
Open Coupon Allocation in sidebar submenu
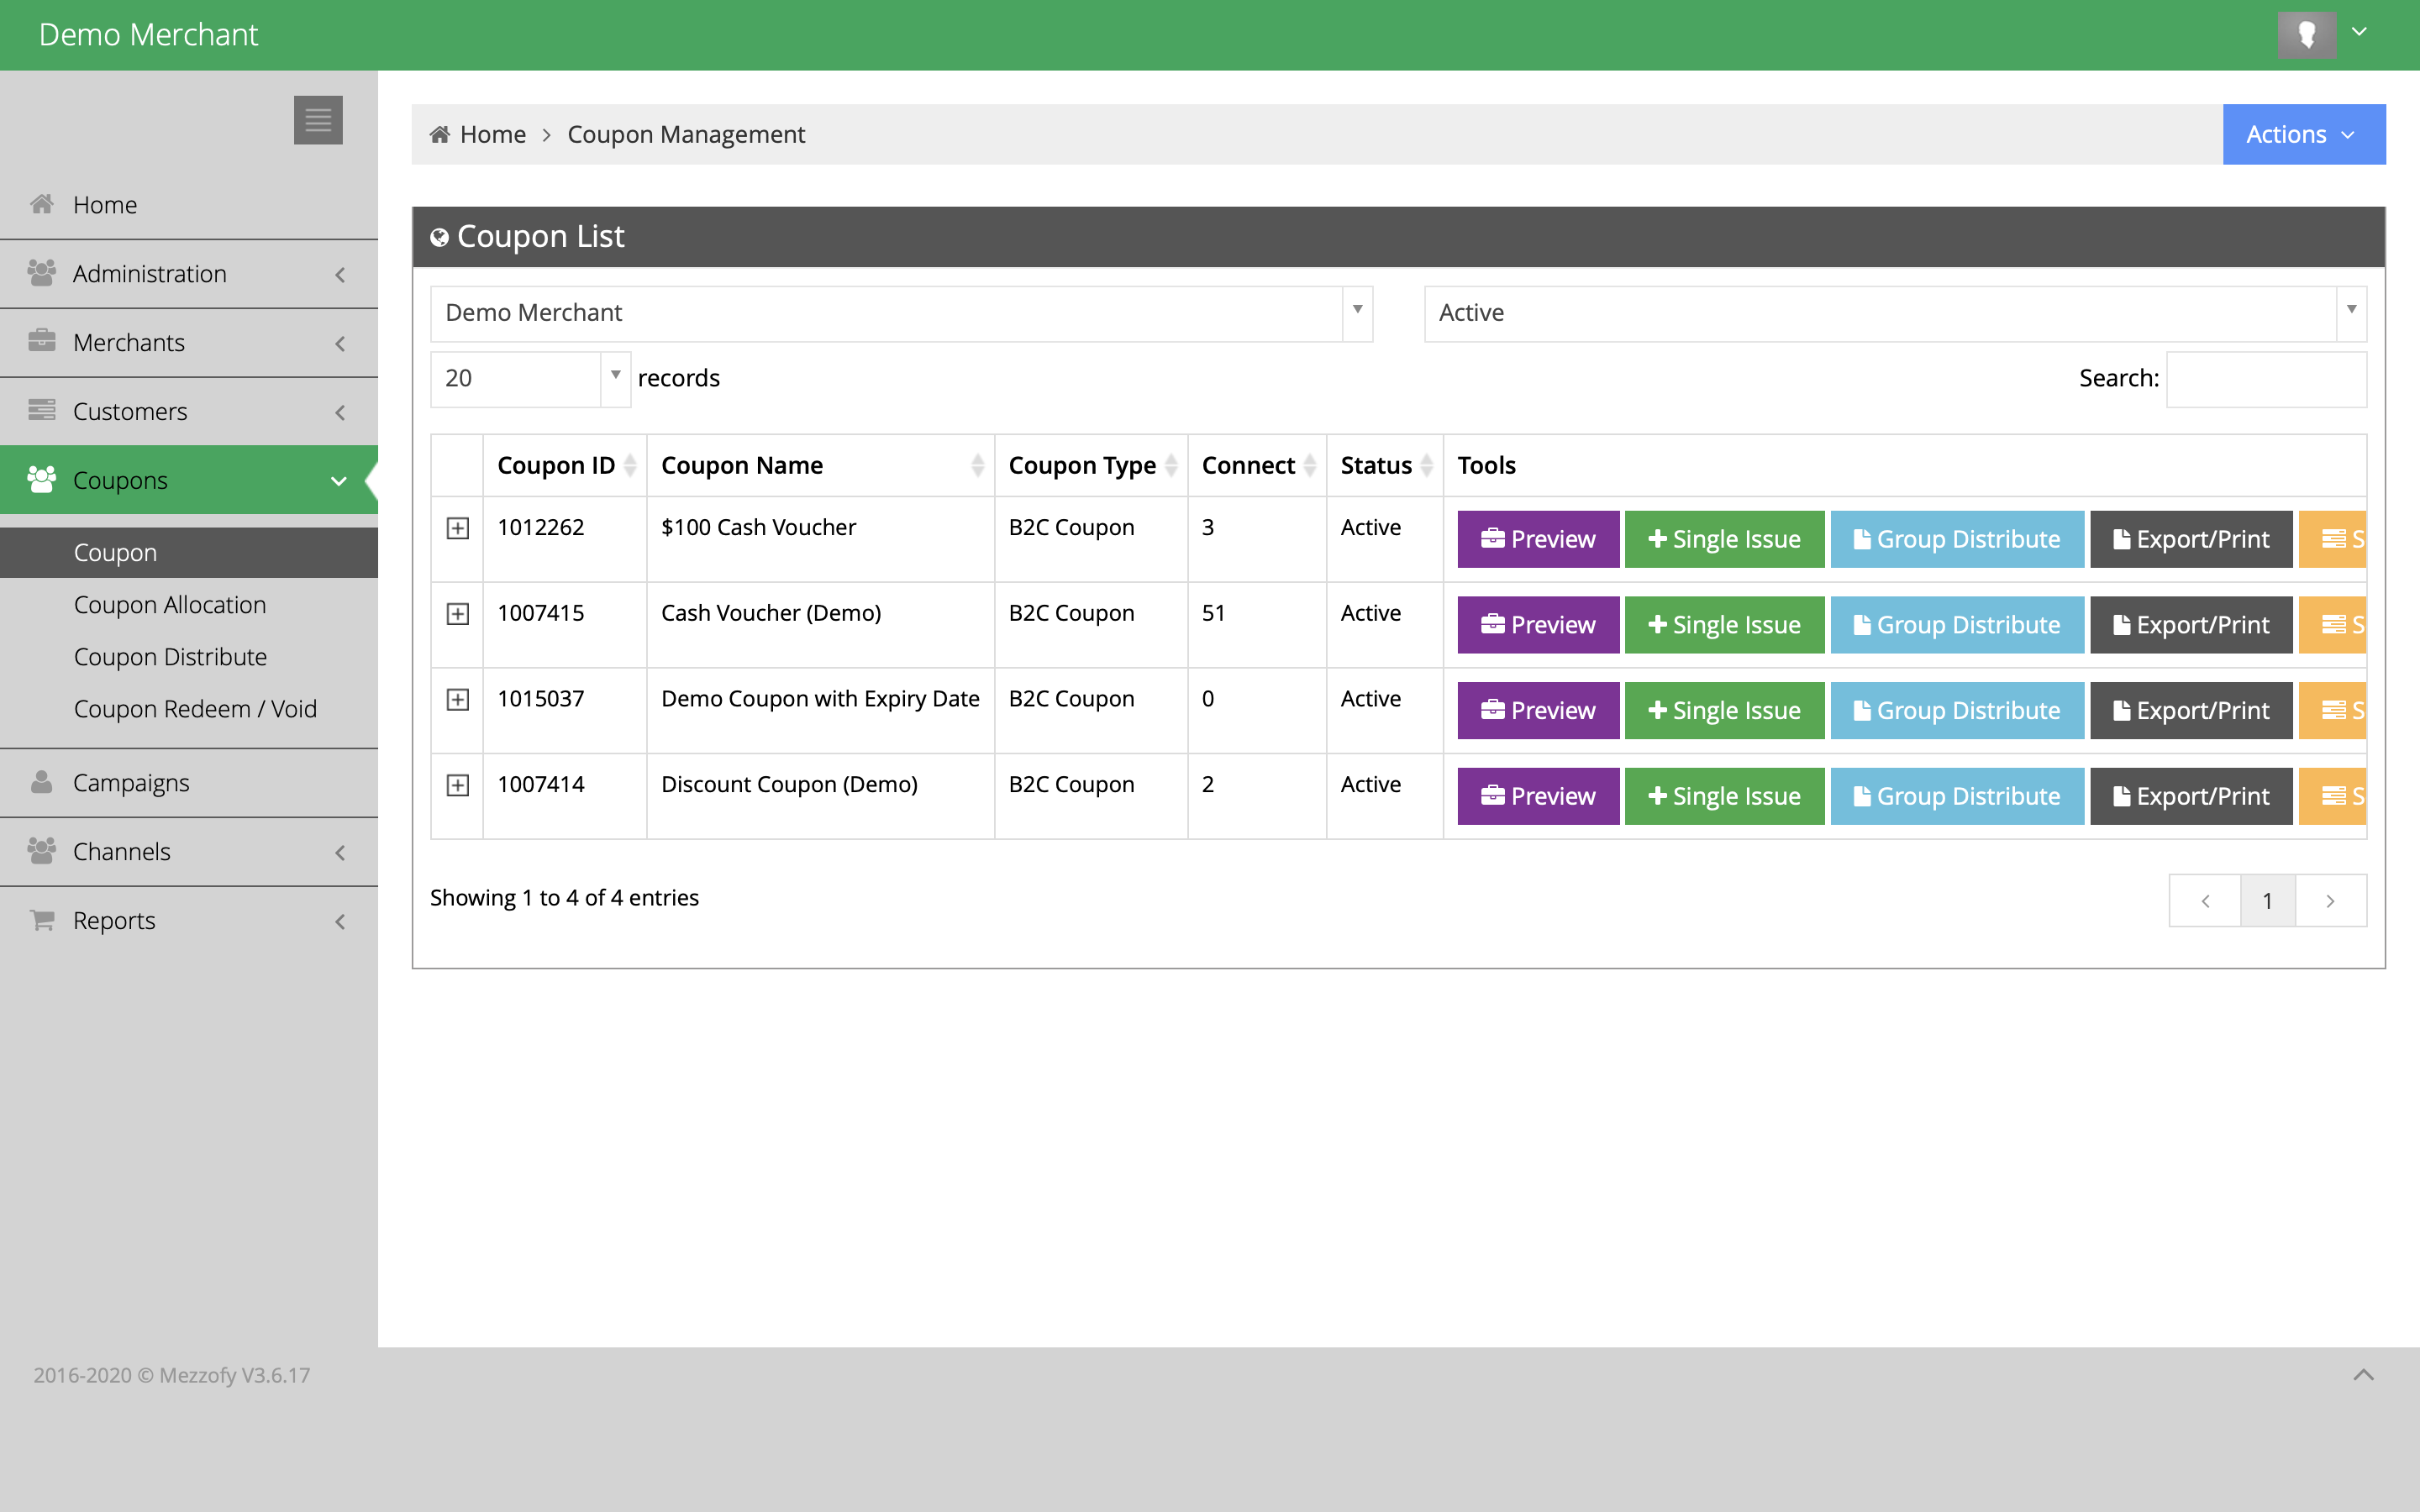tap(170, 605)
